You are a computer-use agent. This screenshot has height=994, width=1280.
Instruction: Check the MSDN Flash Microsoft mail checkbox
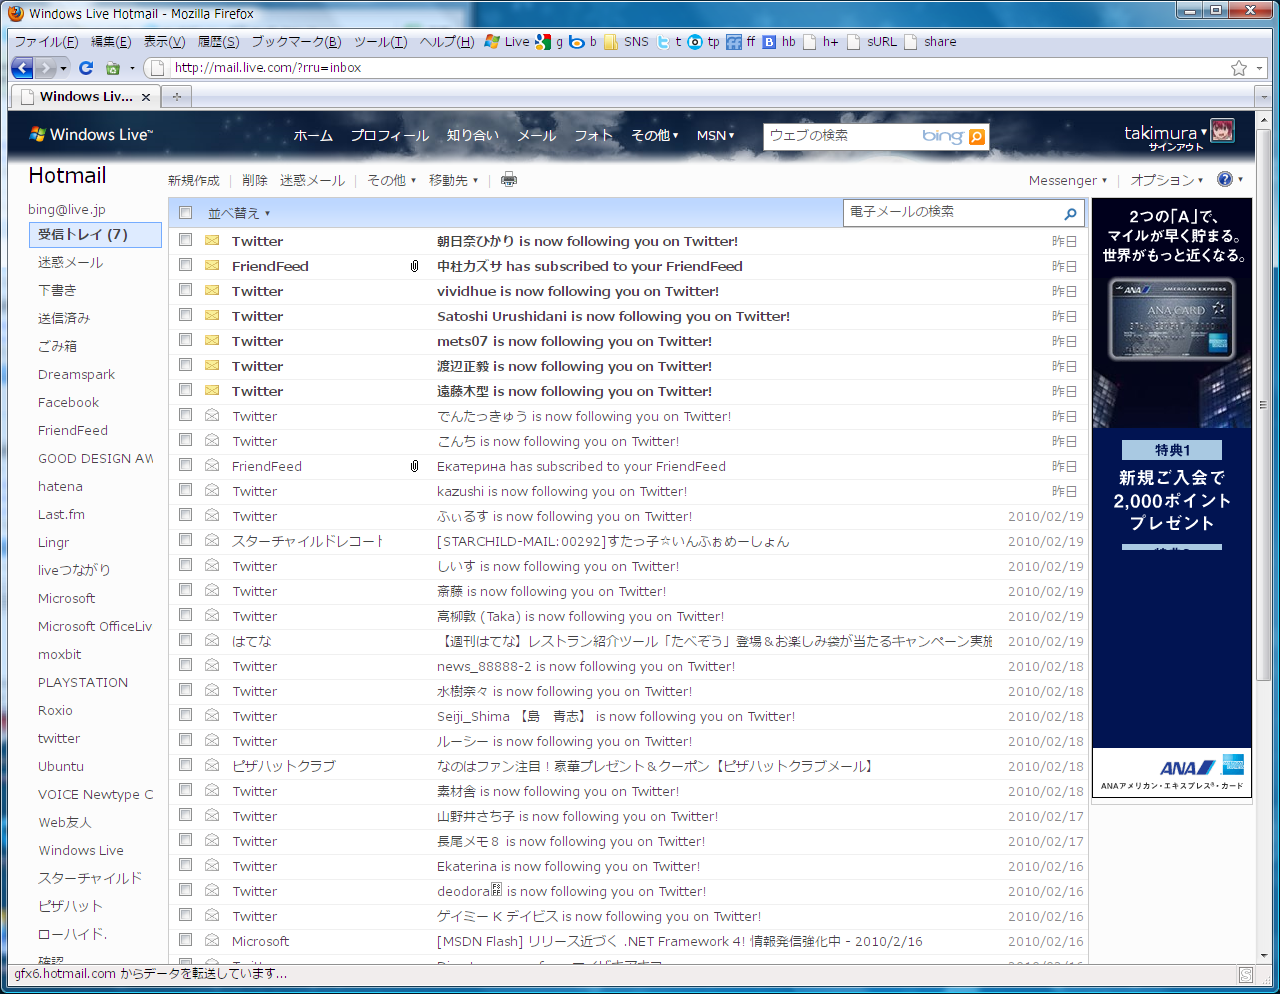pos(185,940)
